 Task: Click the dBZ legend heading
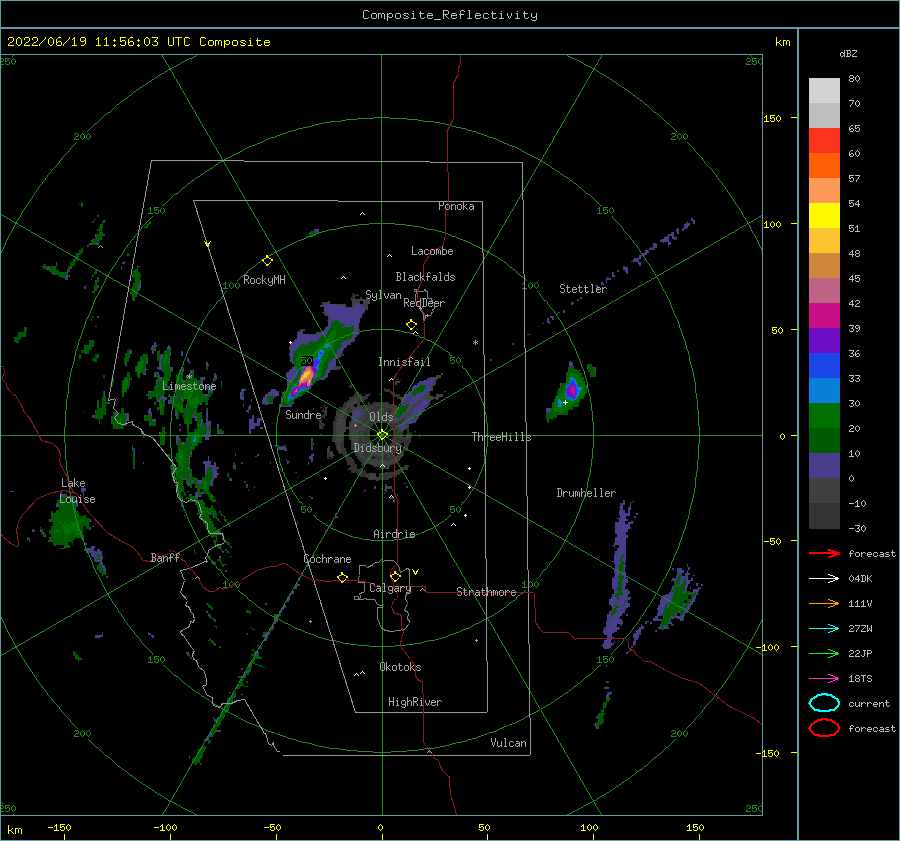[848, 54]
